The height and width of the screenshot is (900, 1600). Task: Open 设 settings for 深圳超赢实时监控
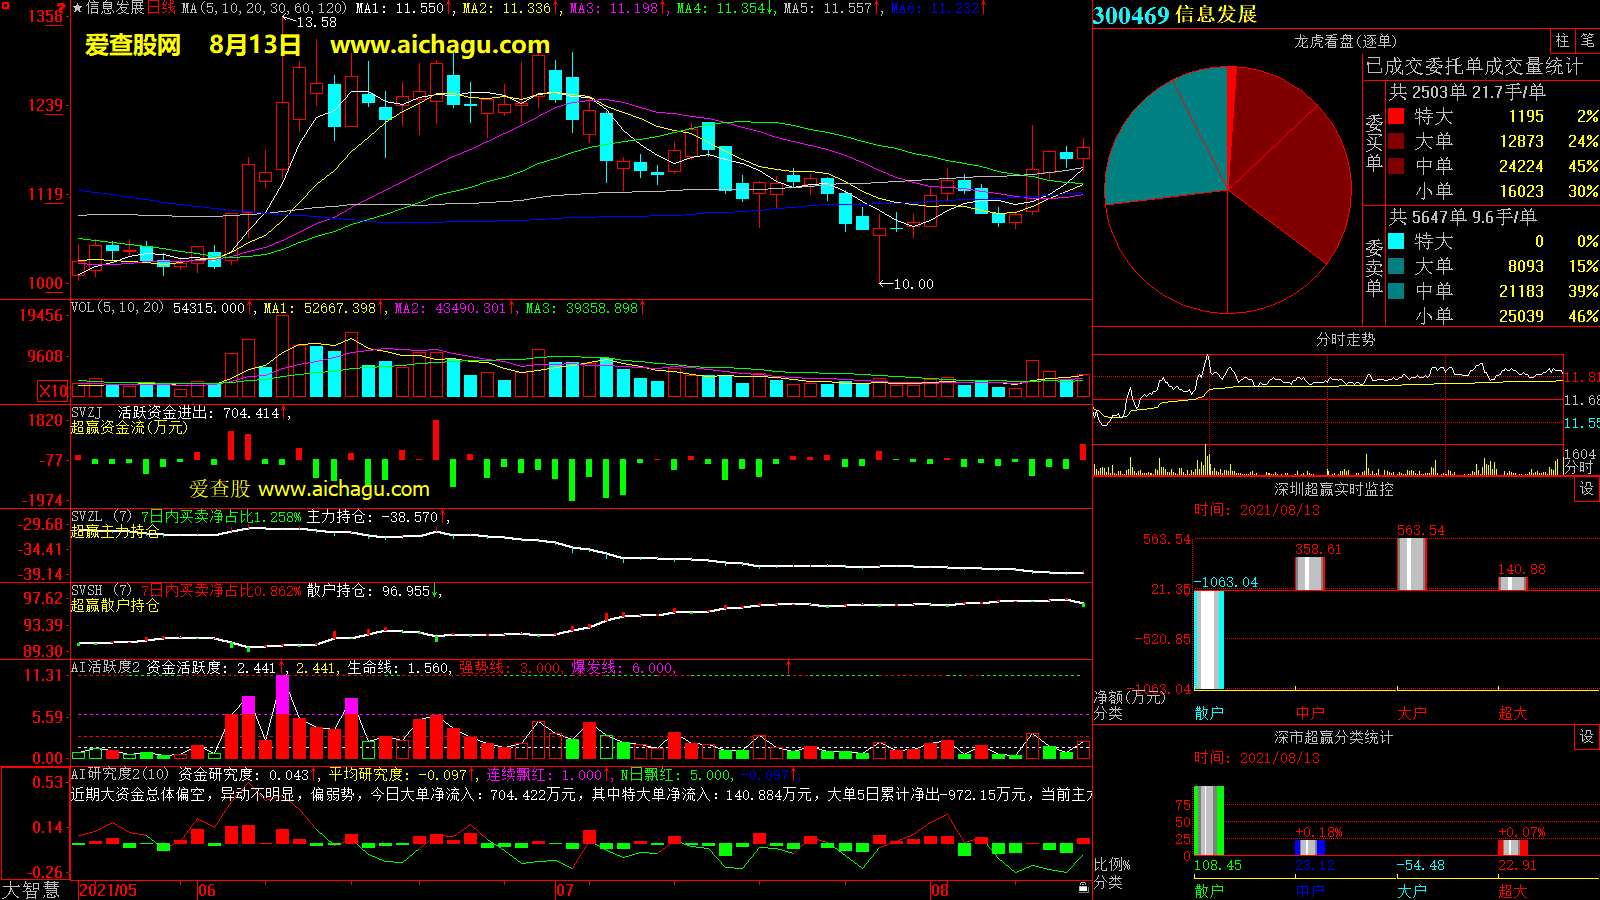[1587, 489]
